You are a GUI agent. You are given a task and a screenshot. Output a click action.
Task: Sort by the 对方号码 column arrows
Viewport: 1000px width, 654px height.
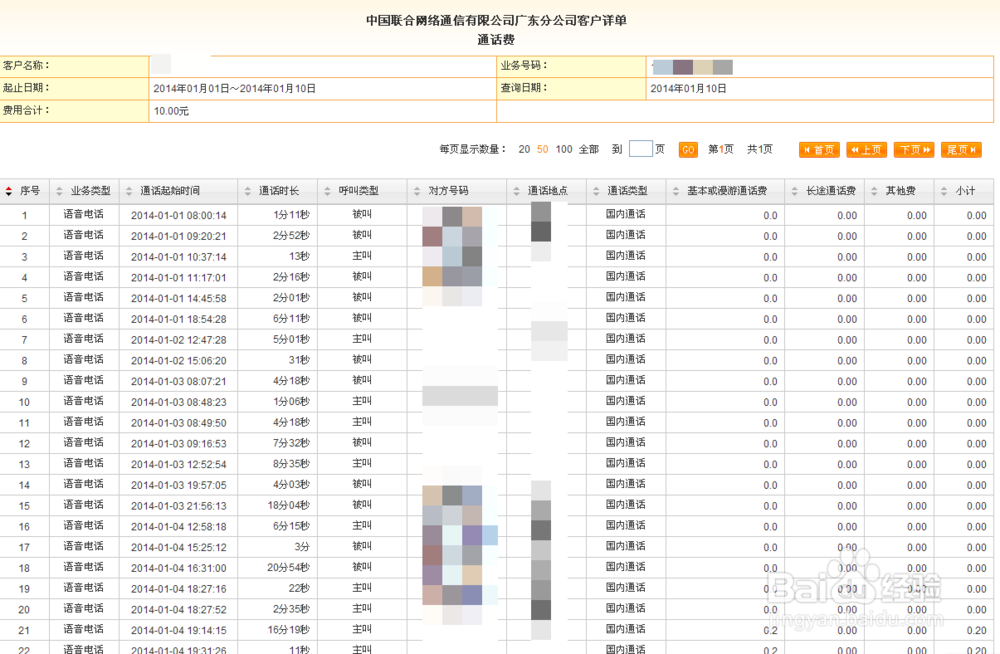click(x=417, y=191)
